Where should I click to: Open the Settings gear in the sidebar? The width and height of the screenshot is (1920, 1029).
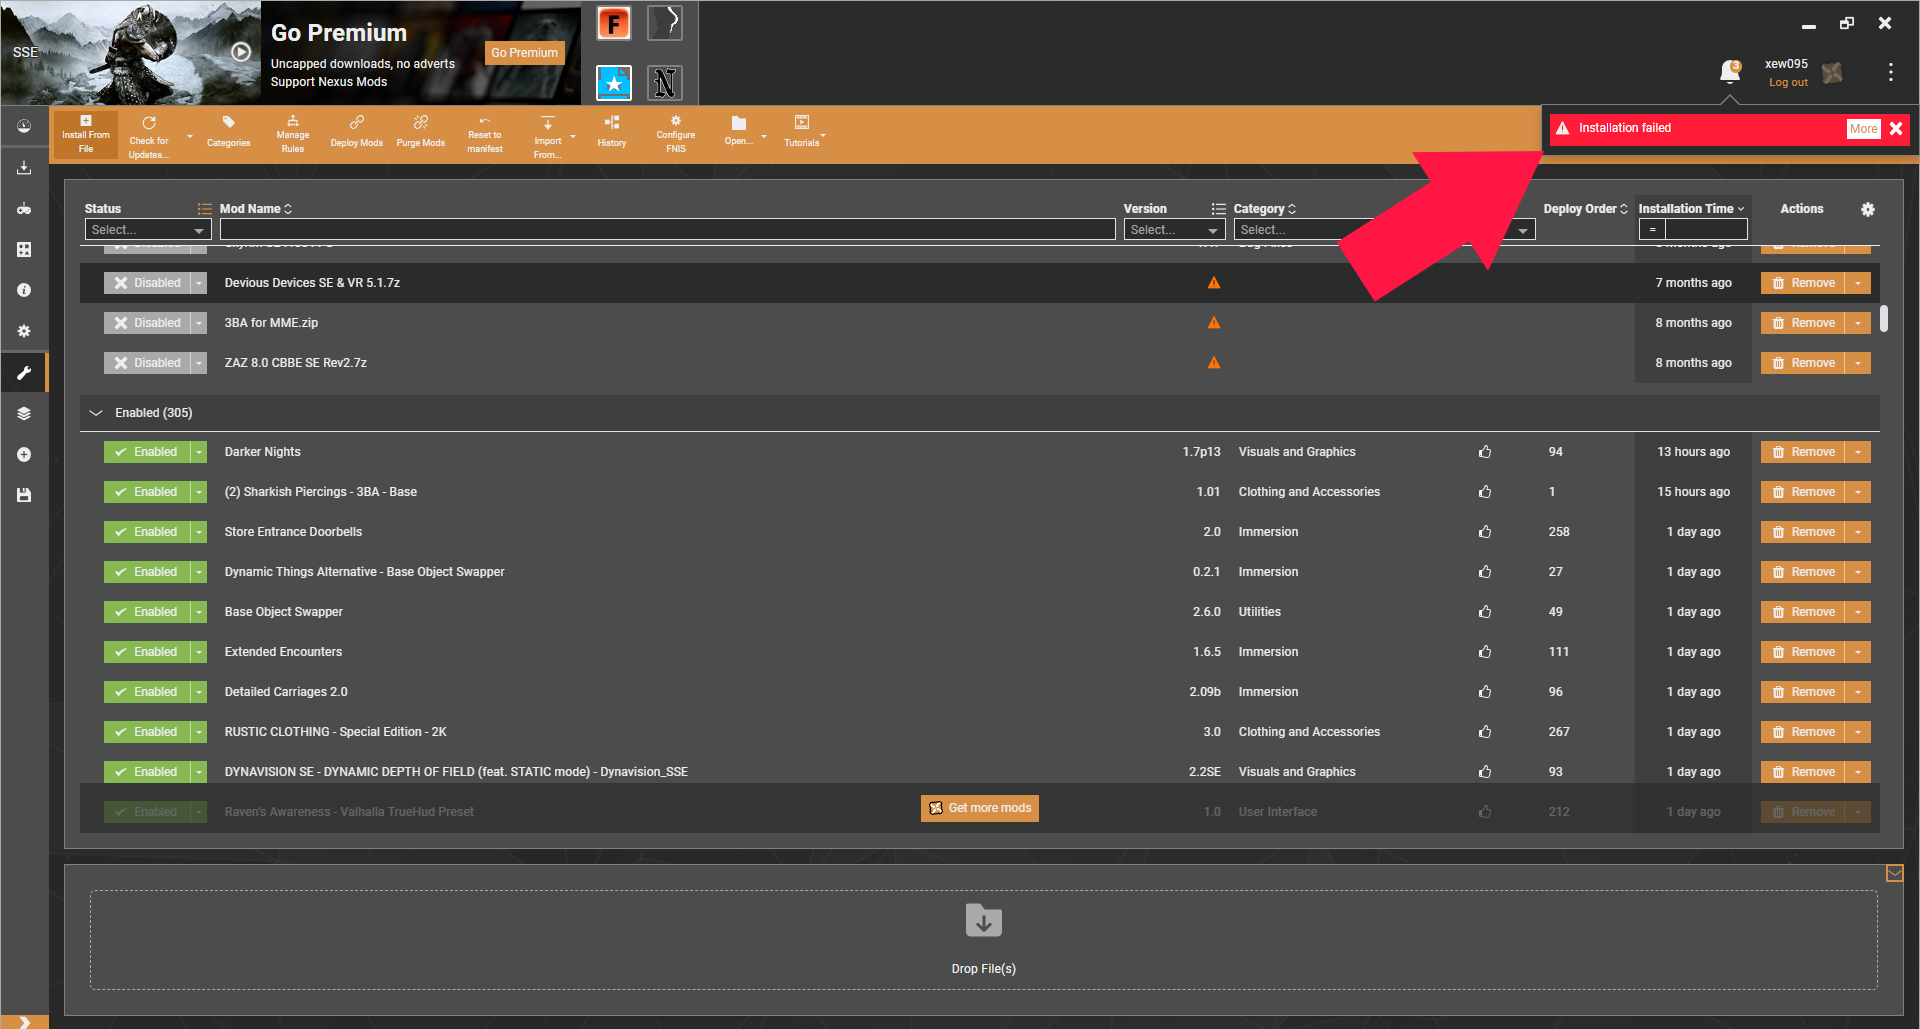click(x=24, y=331)
